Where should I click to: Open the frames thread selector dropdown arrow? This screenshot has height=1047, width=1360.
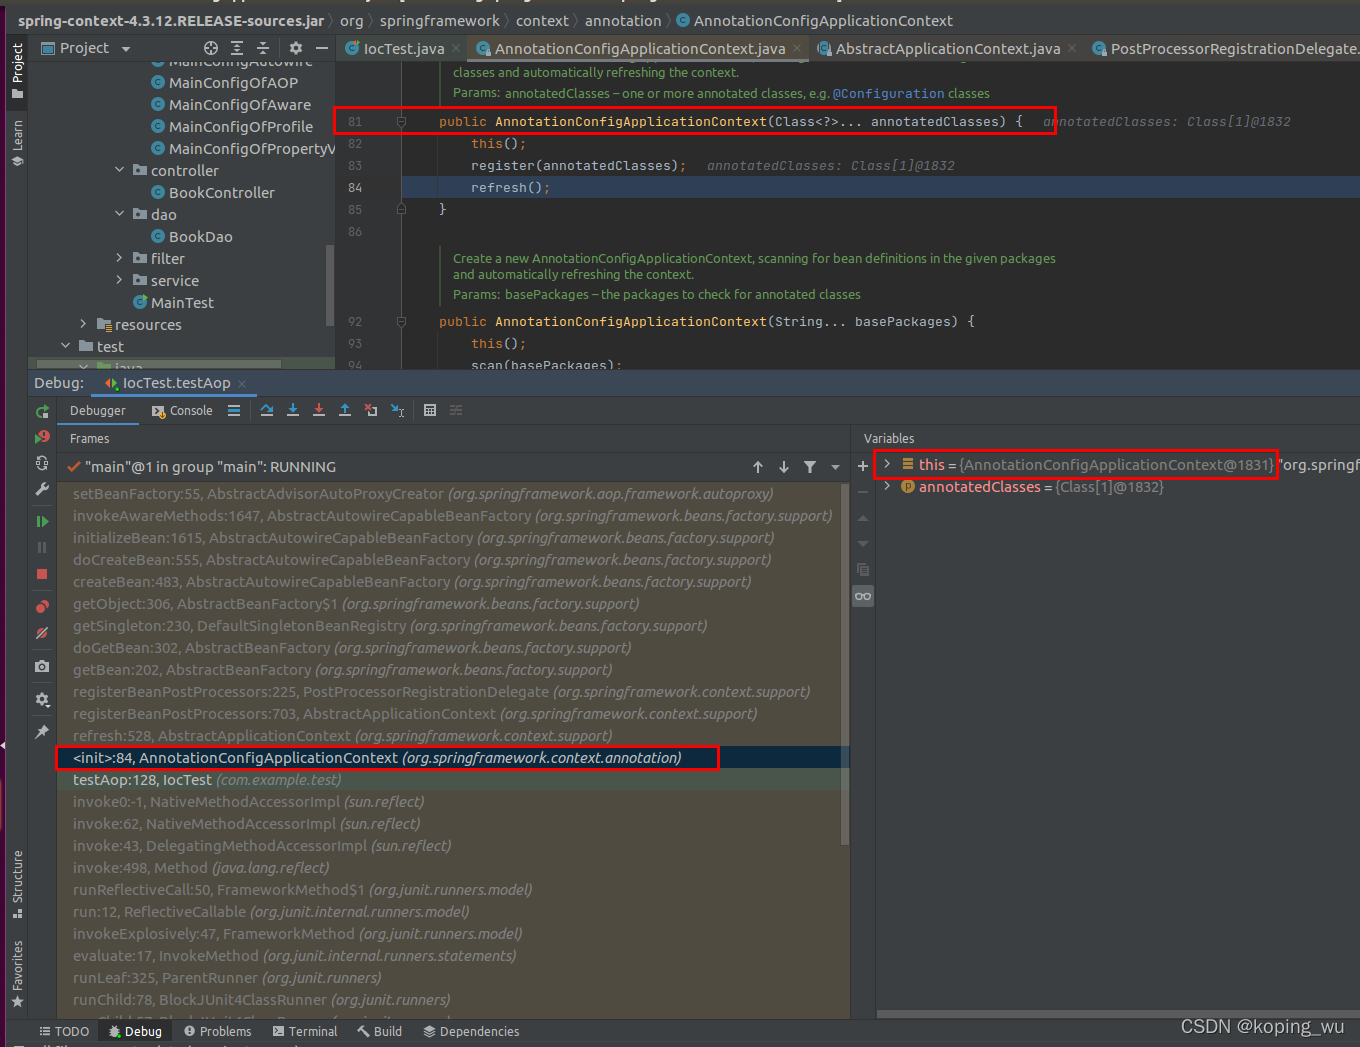coord(836,467)
